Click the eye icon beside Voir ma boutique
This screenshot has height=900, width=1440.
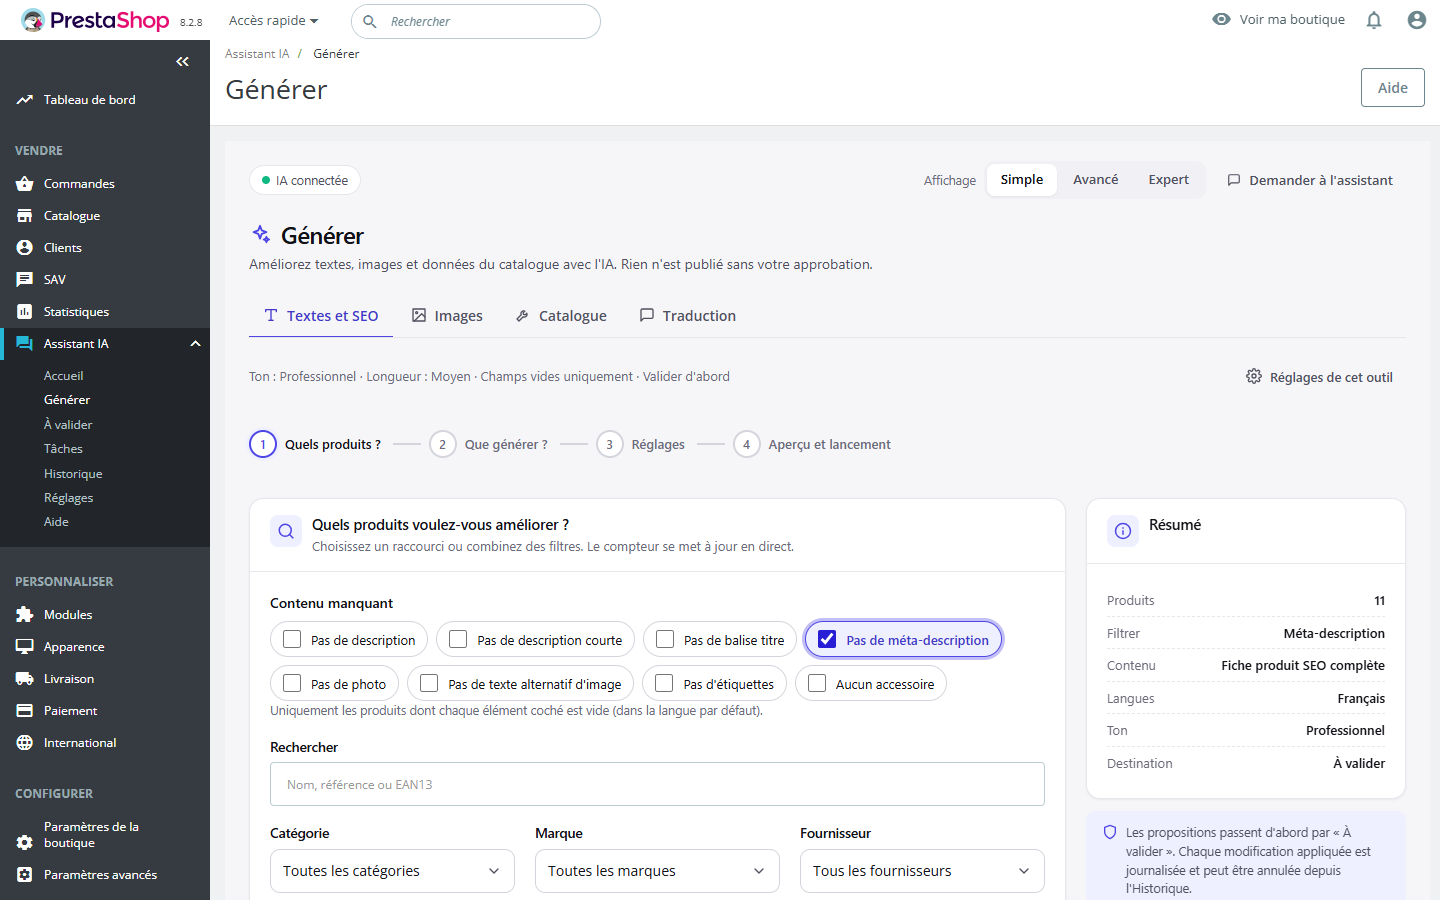click(1221, 19)
